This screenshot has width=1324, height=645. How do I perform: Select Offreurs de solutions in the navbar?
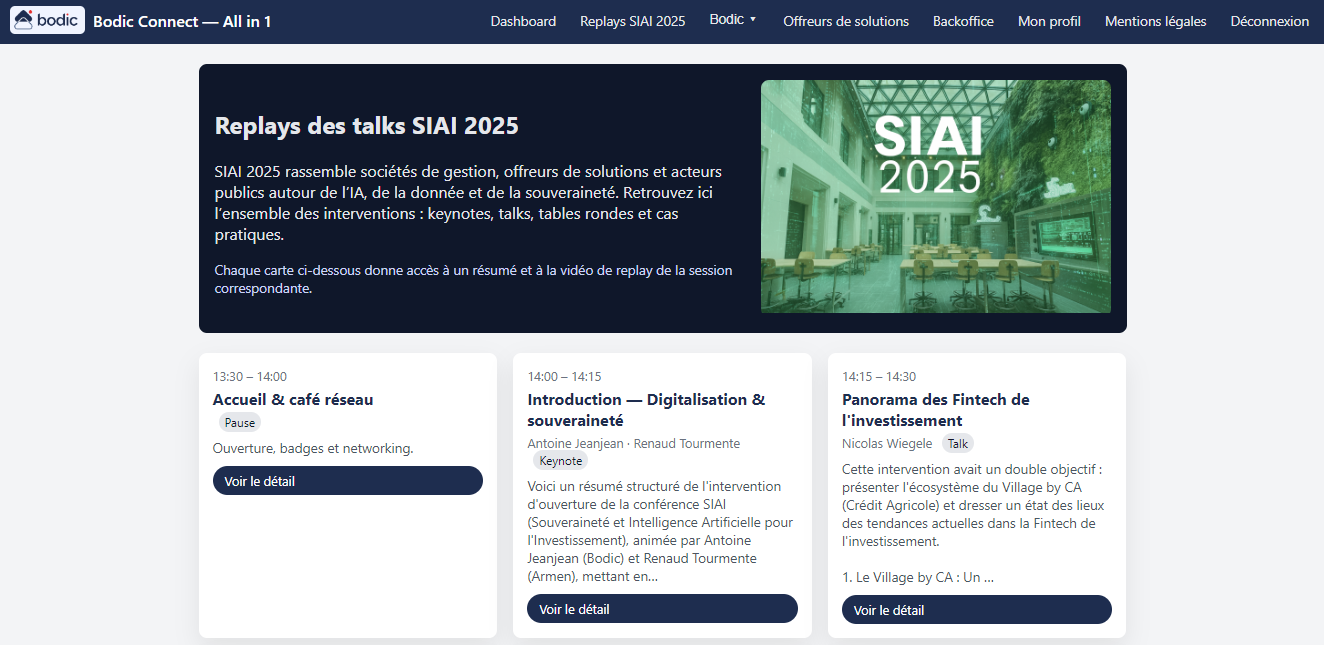click(x=846, y=20)
